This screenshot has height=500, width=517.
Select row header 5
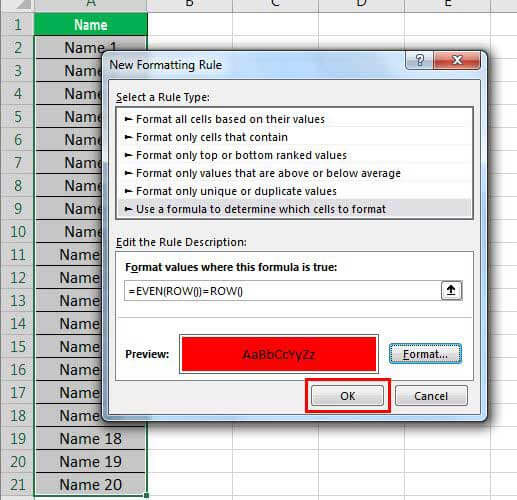click(17, 117)
